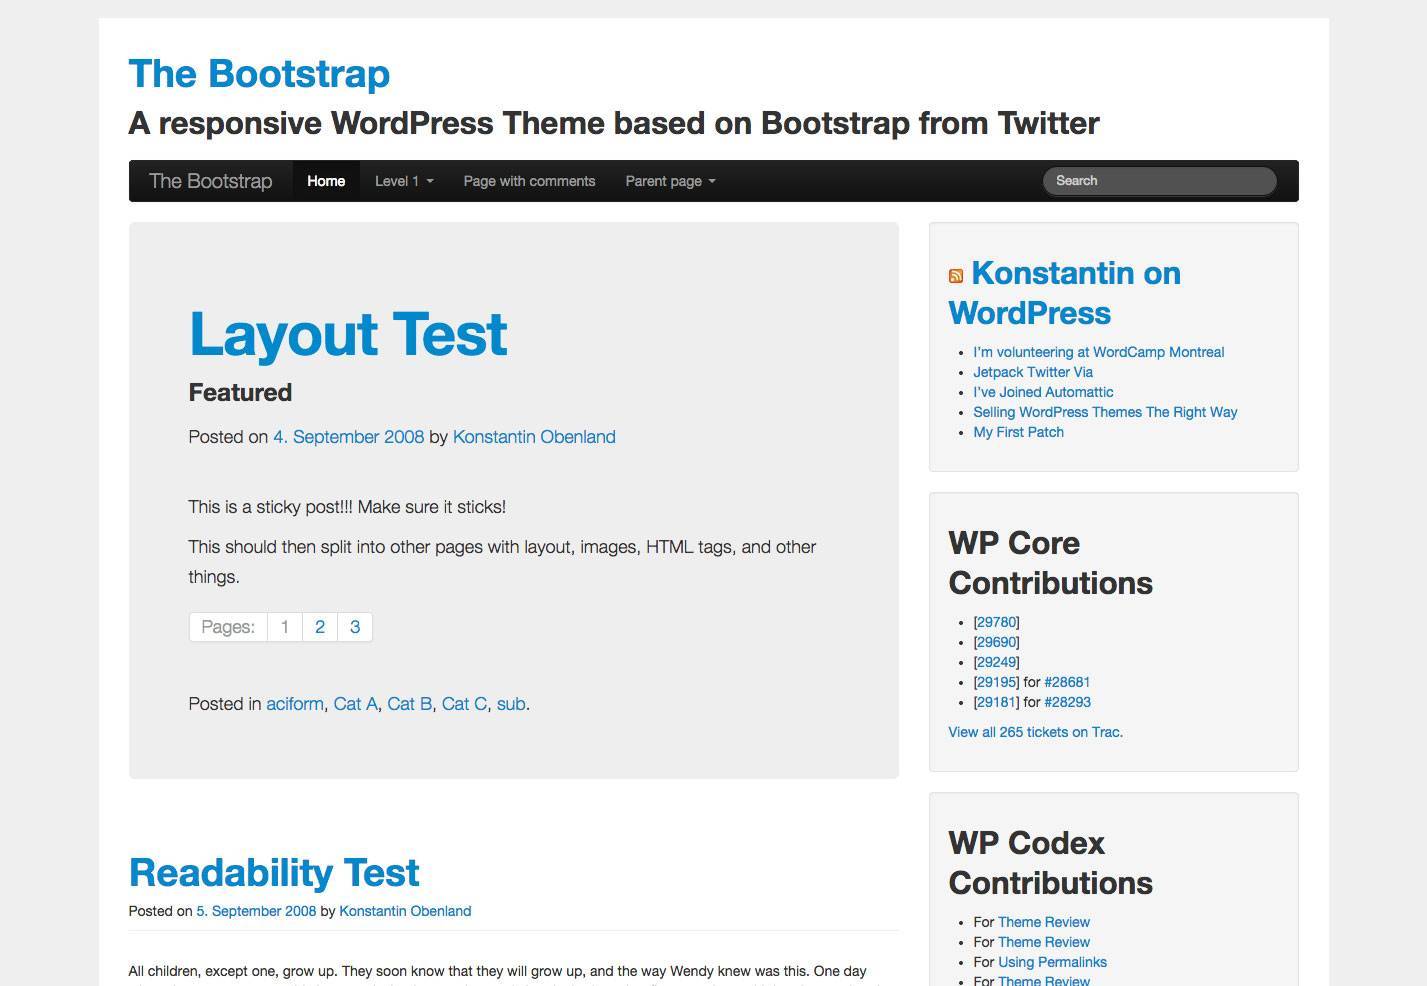The image size is (1427, 986).
Task: Click The Bootstrap brand in the dark navbar
Action: (x=210, y=181)
